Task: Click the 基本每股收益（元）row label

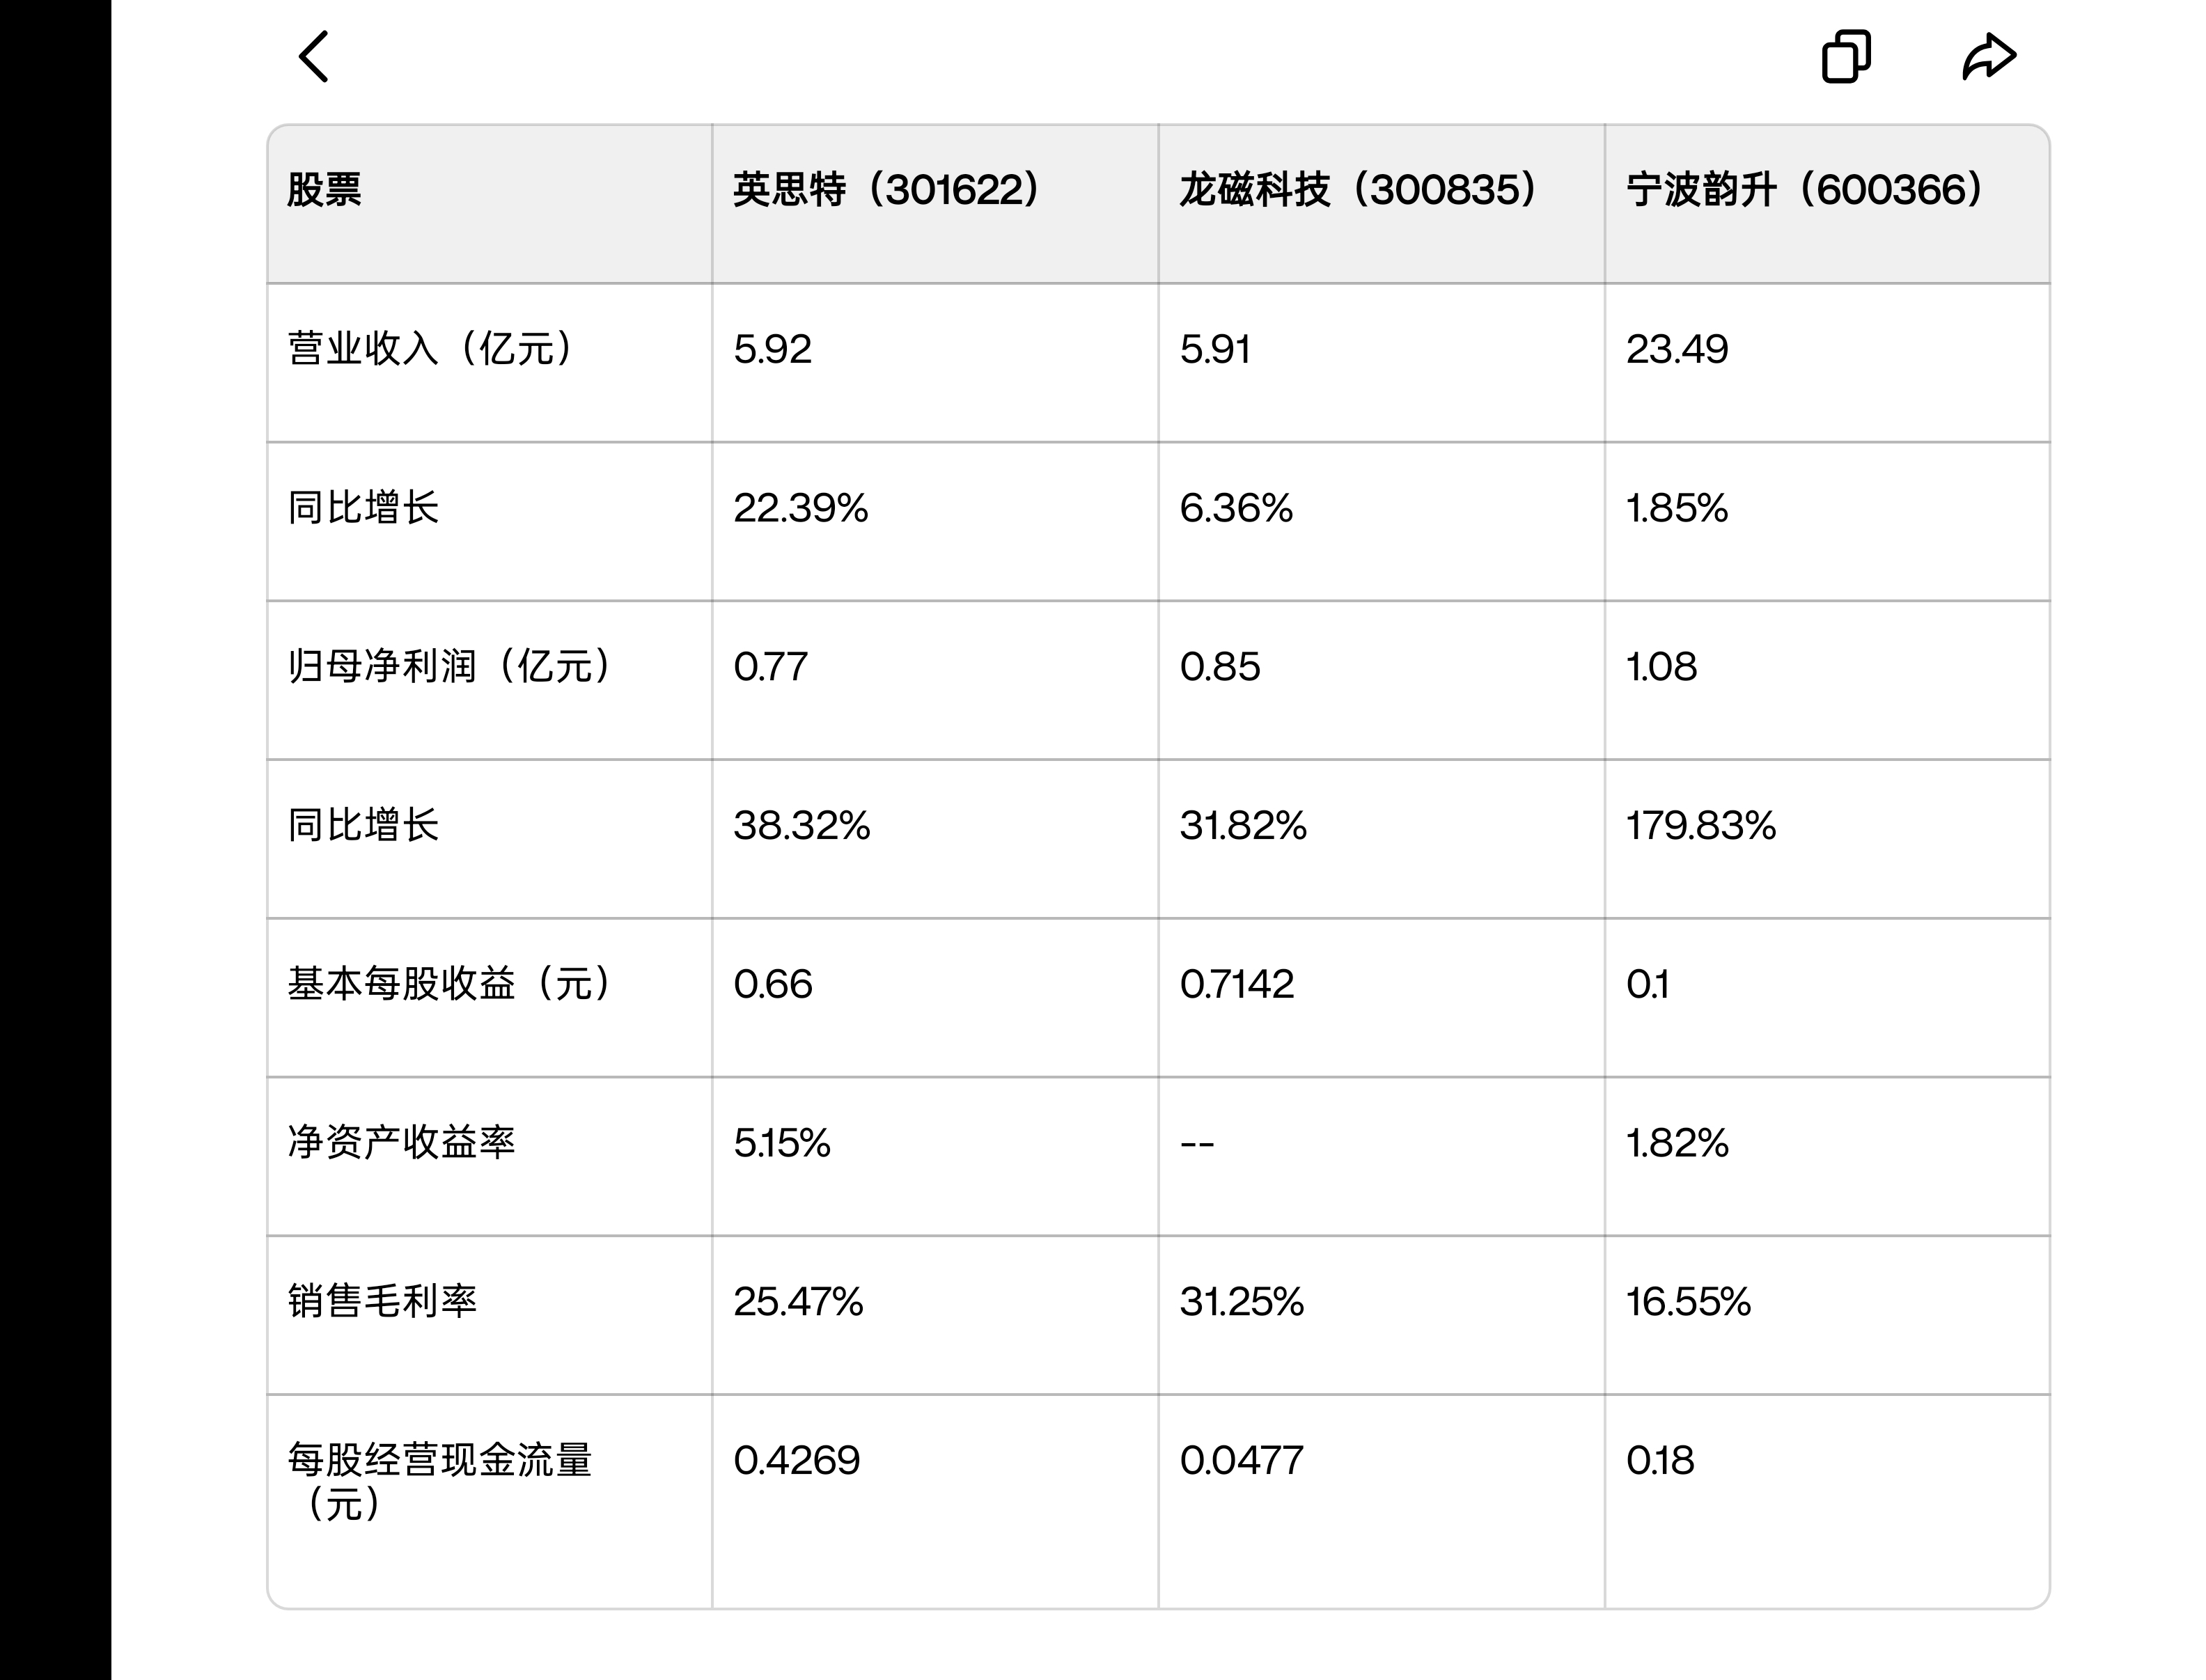Action: click(453, 983)
